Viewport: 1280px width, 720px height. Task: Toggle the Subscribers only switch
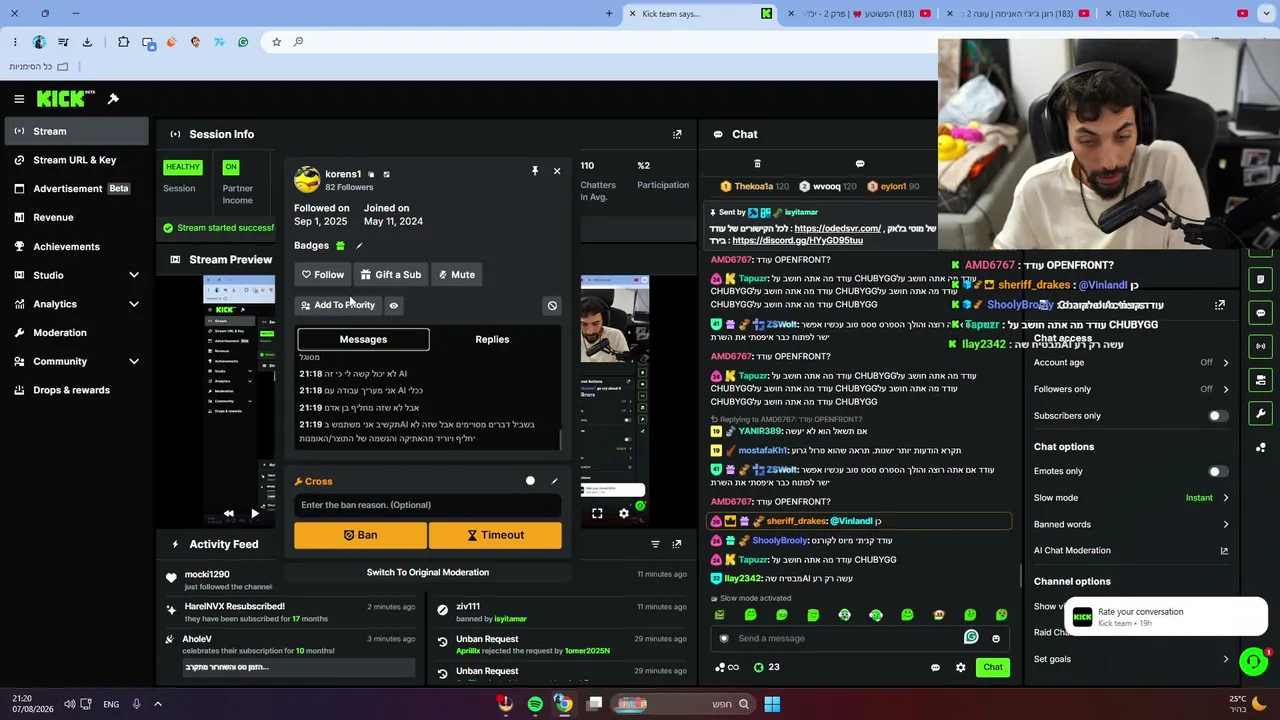pos(1217,416)
